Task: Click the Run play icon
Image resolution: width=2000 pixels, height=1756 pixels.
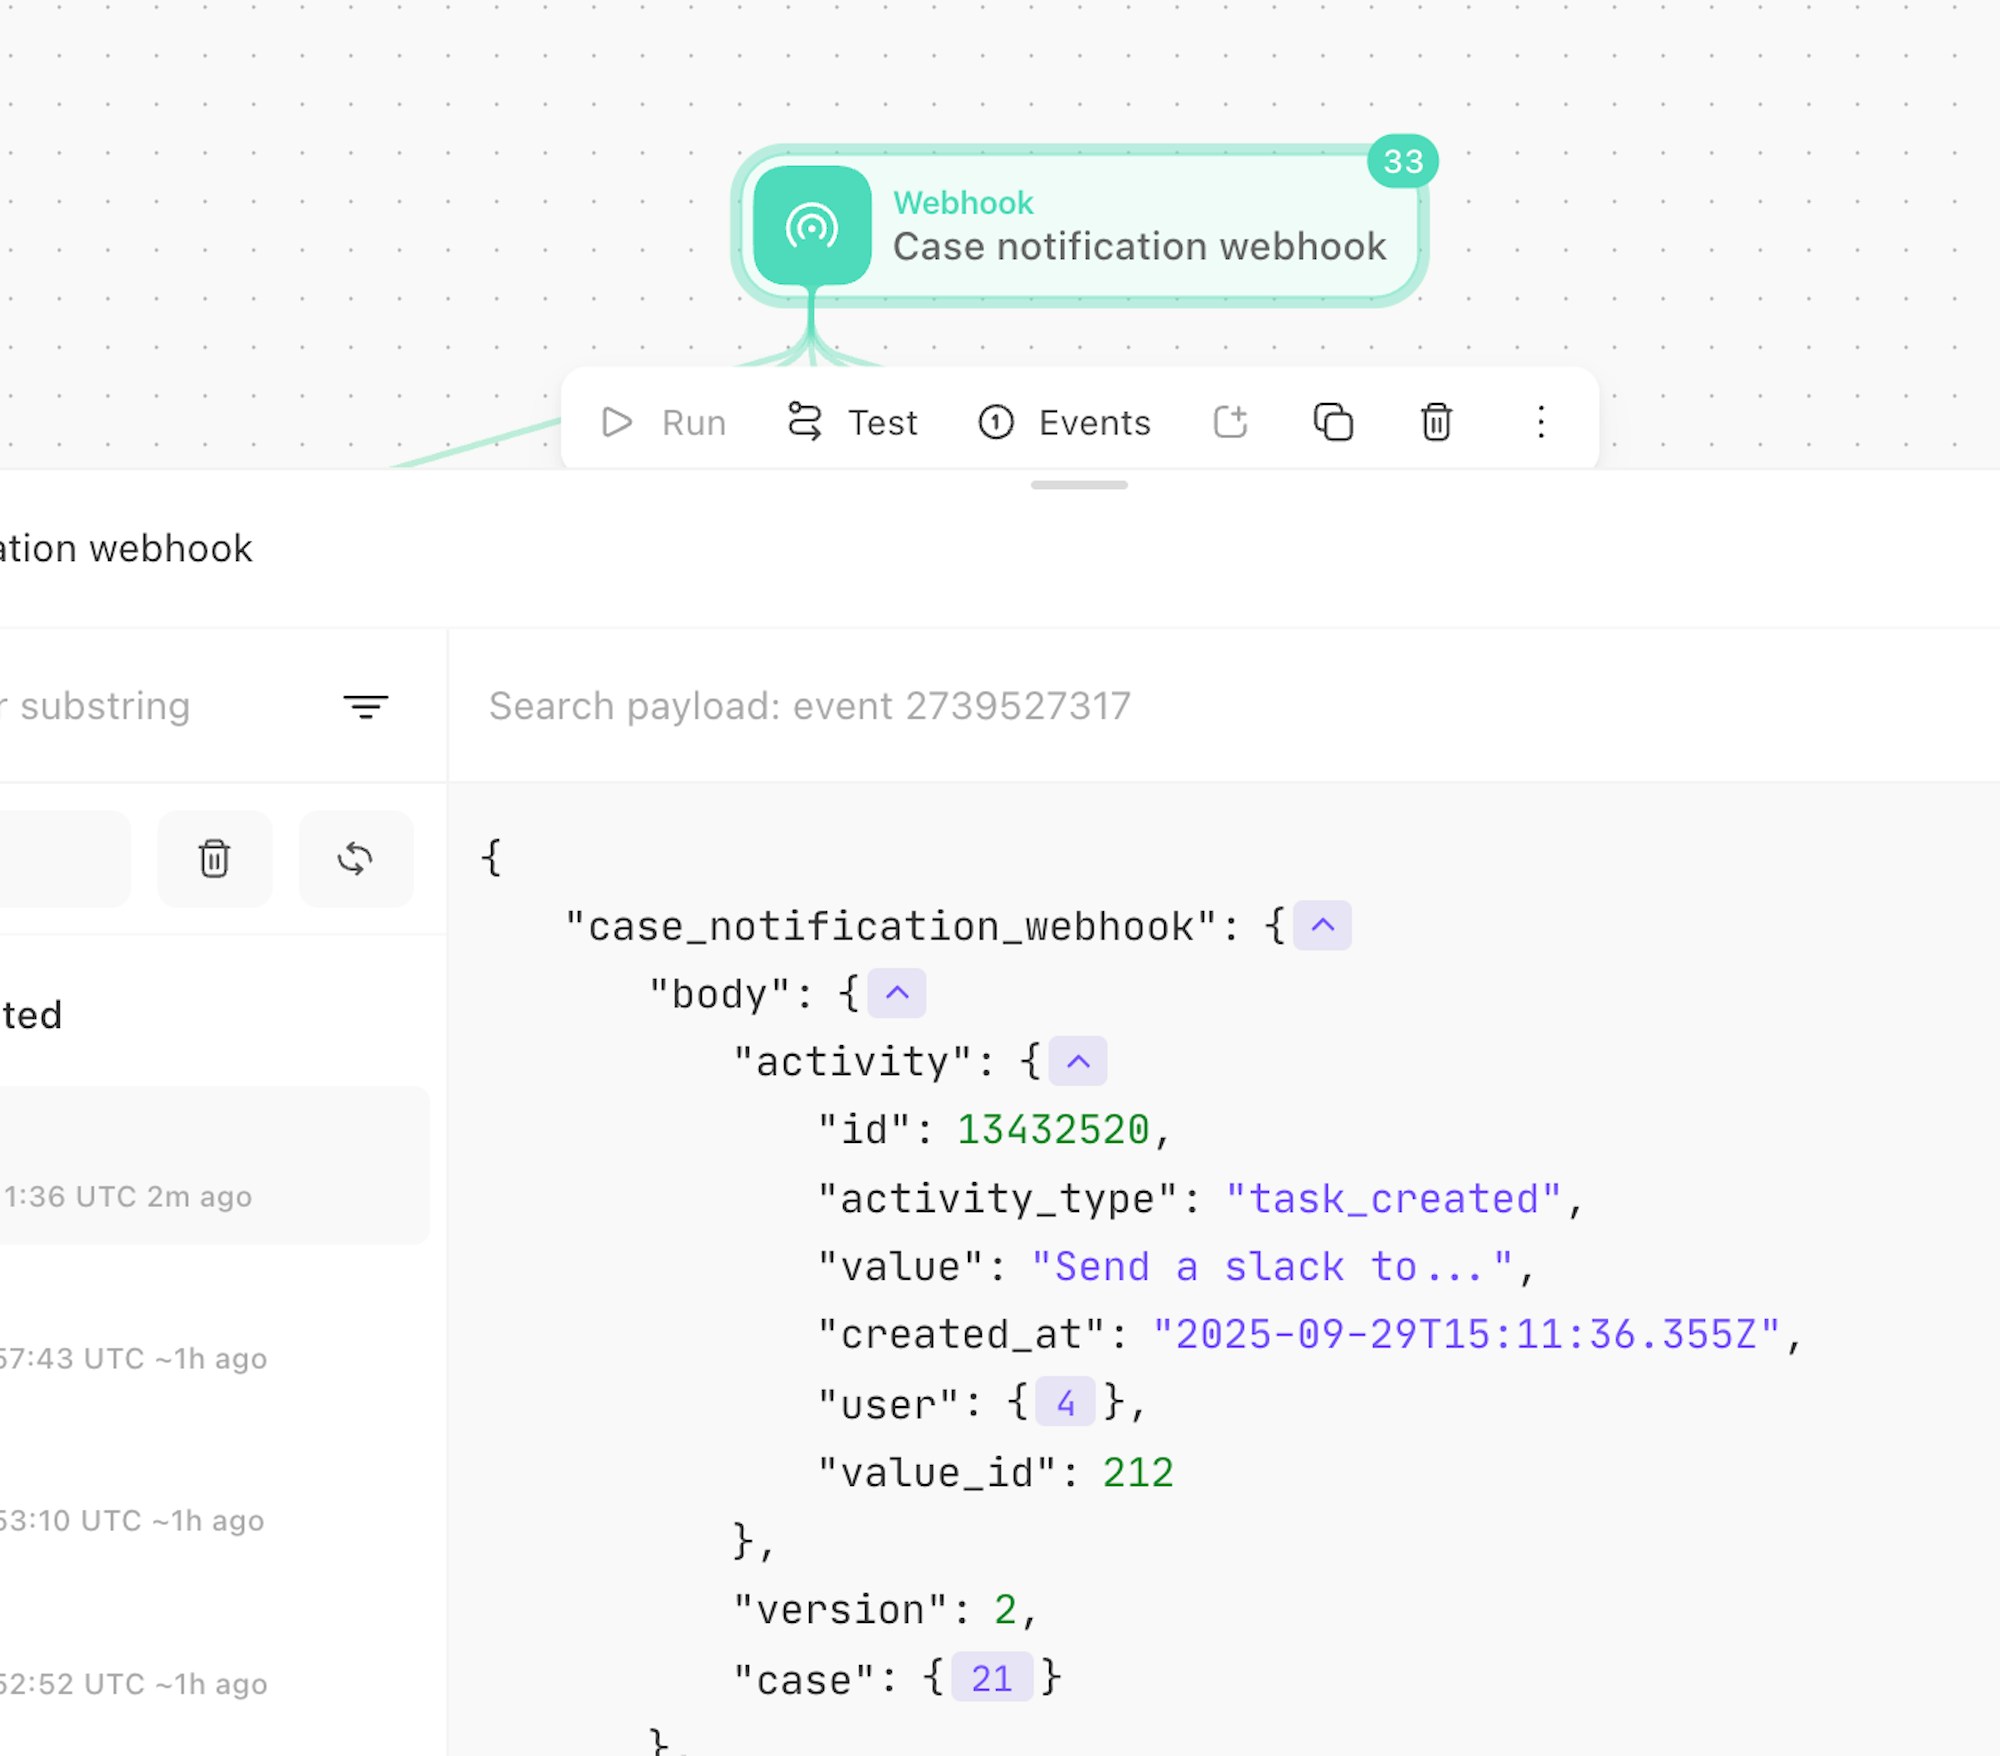Action: [617, 423]
